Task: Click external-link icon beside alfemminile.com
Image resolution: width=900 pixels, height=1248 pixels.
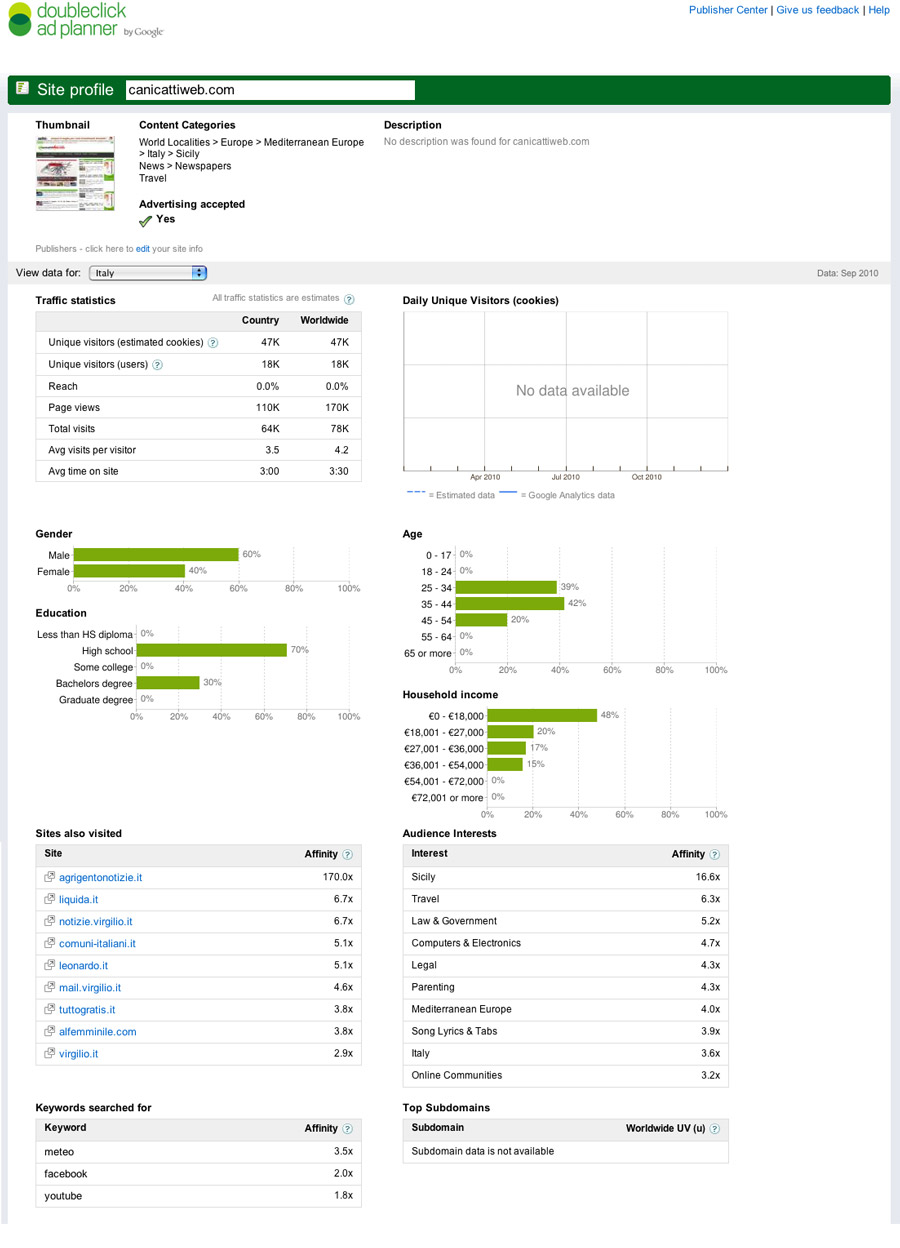Action: pos(49,1031)
